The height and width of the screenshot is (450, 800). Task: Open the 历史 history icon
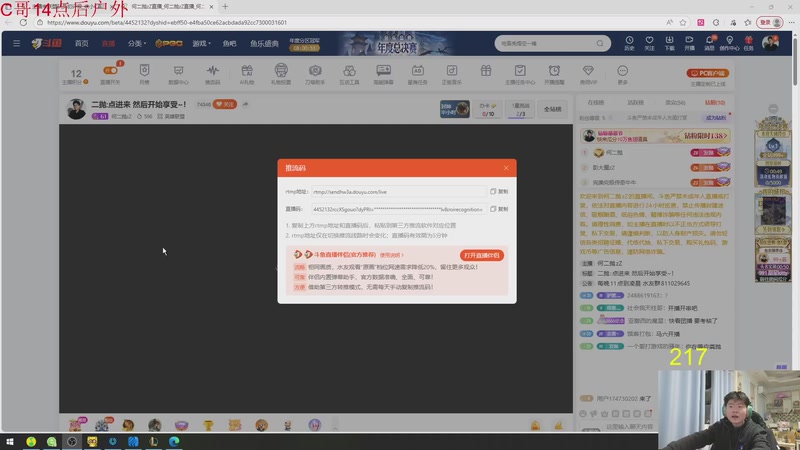pyautogui.click(x=629, y=43)
